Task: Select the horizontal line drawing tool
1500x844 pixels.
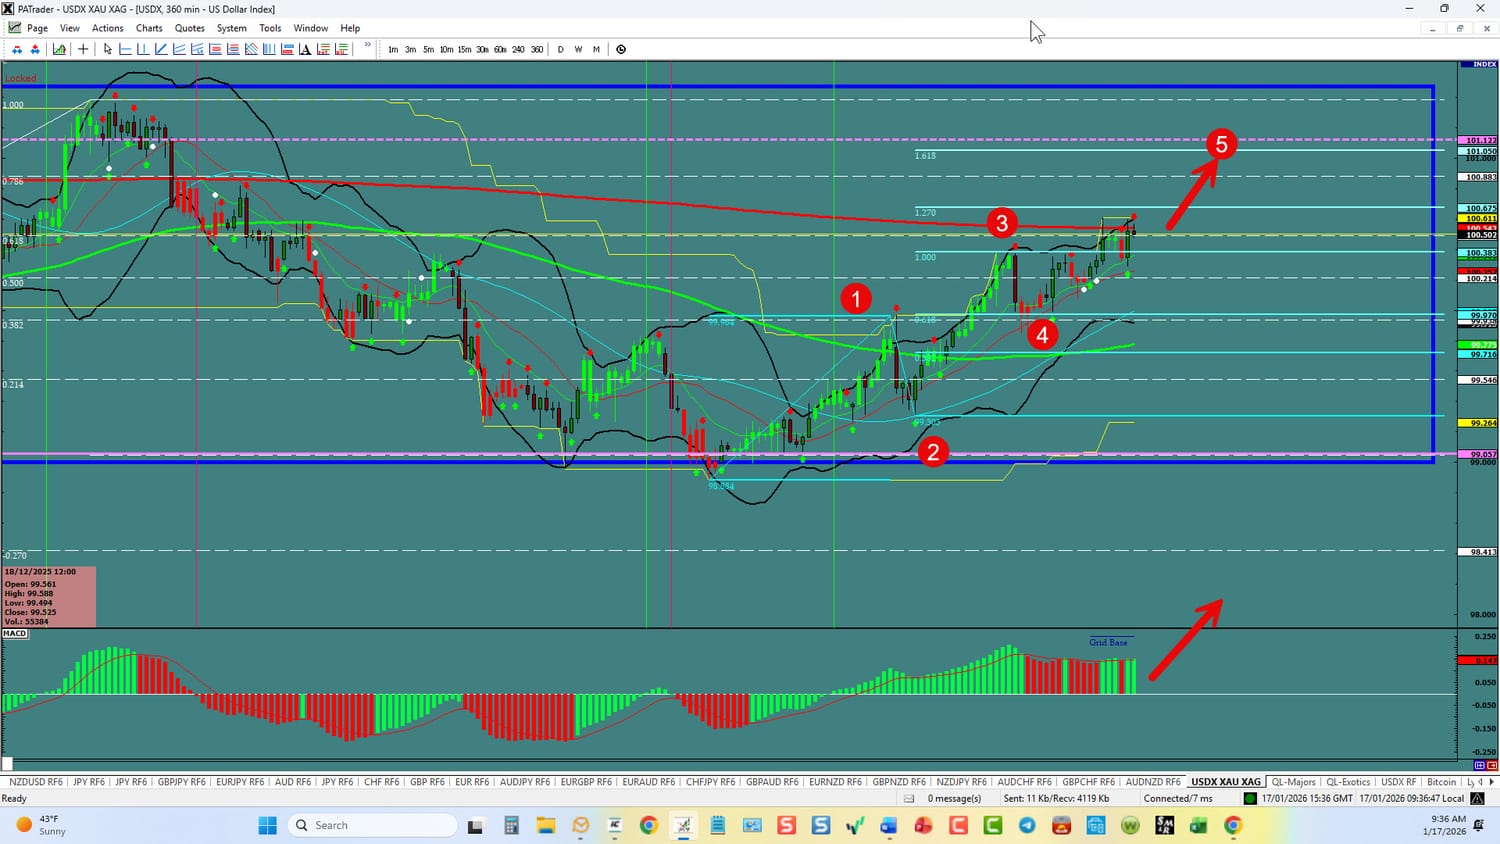Action: (x=126, y=49)
